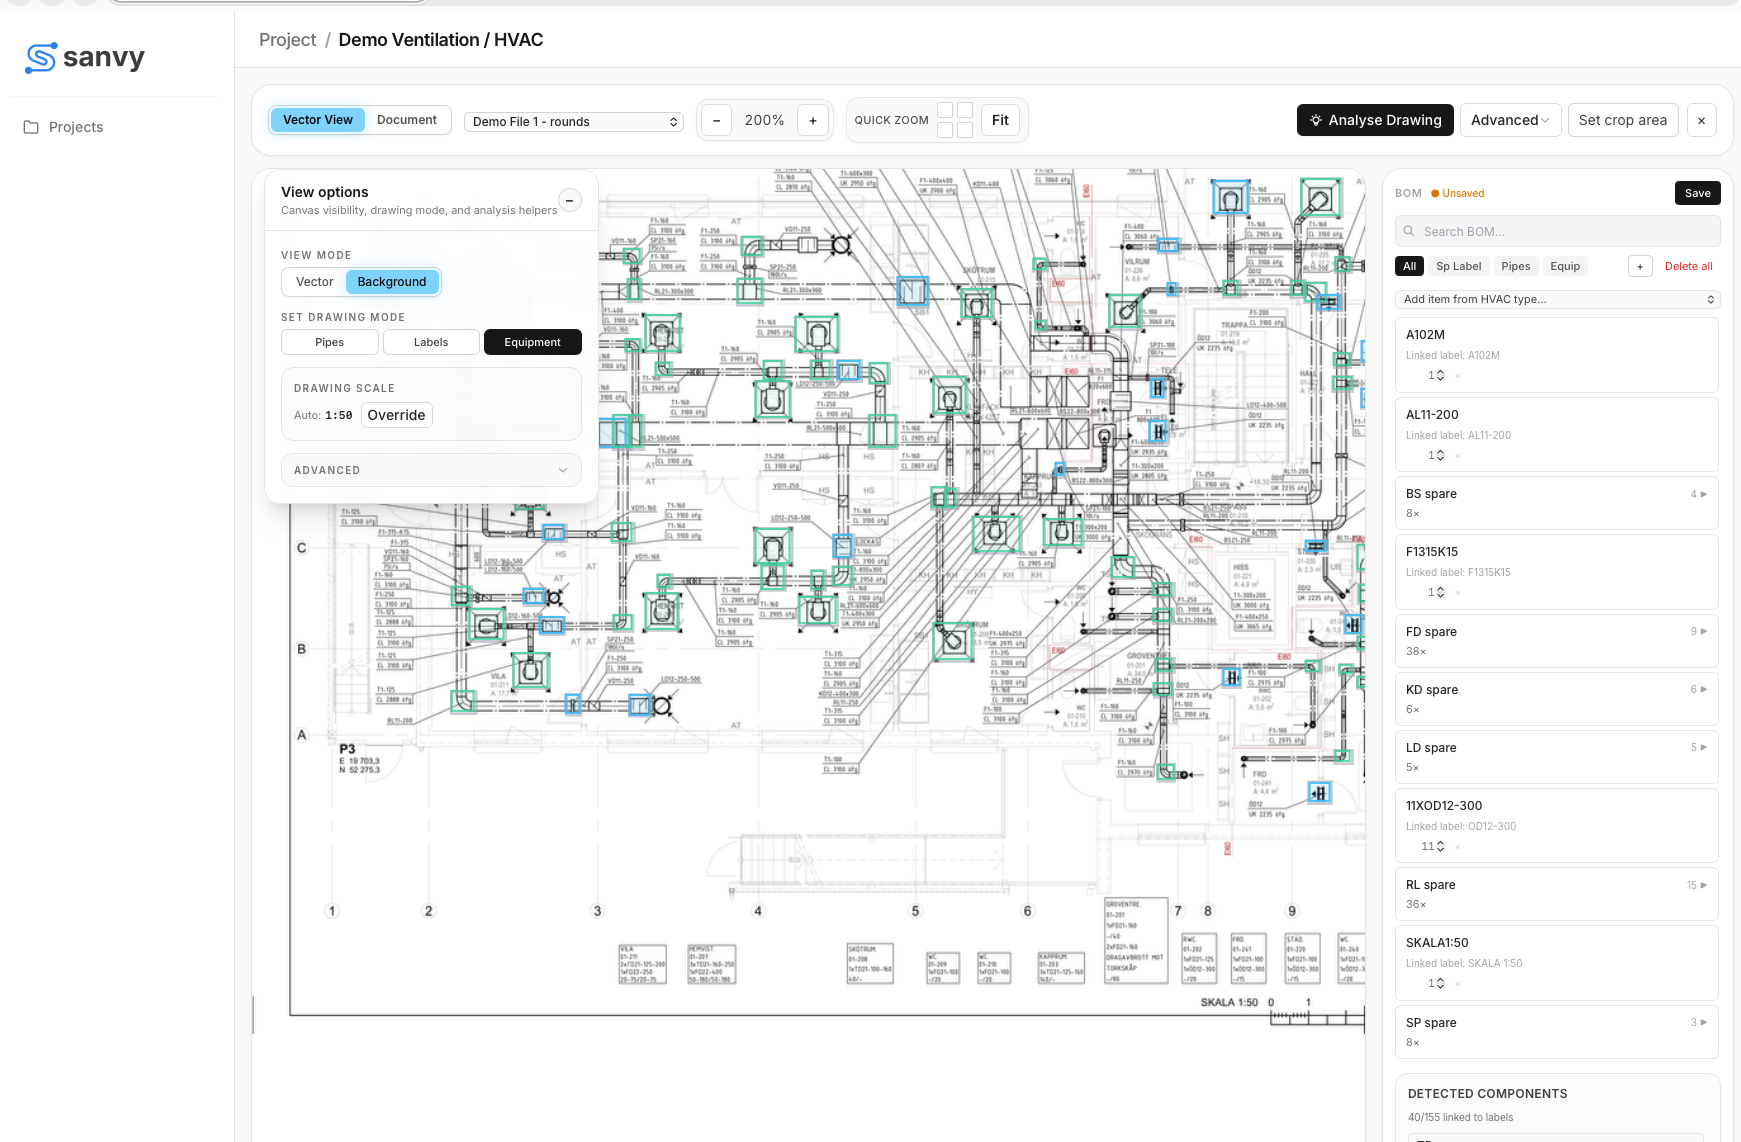Click zoom in plus button
Image resolution: width=1741 pixels, height=1142 pixels.
click(813, 120)
